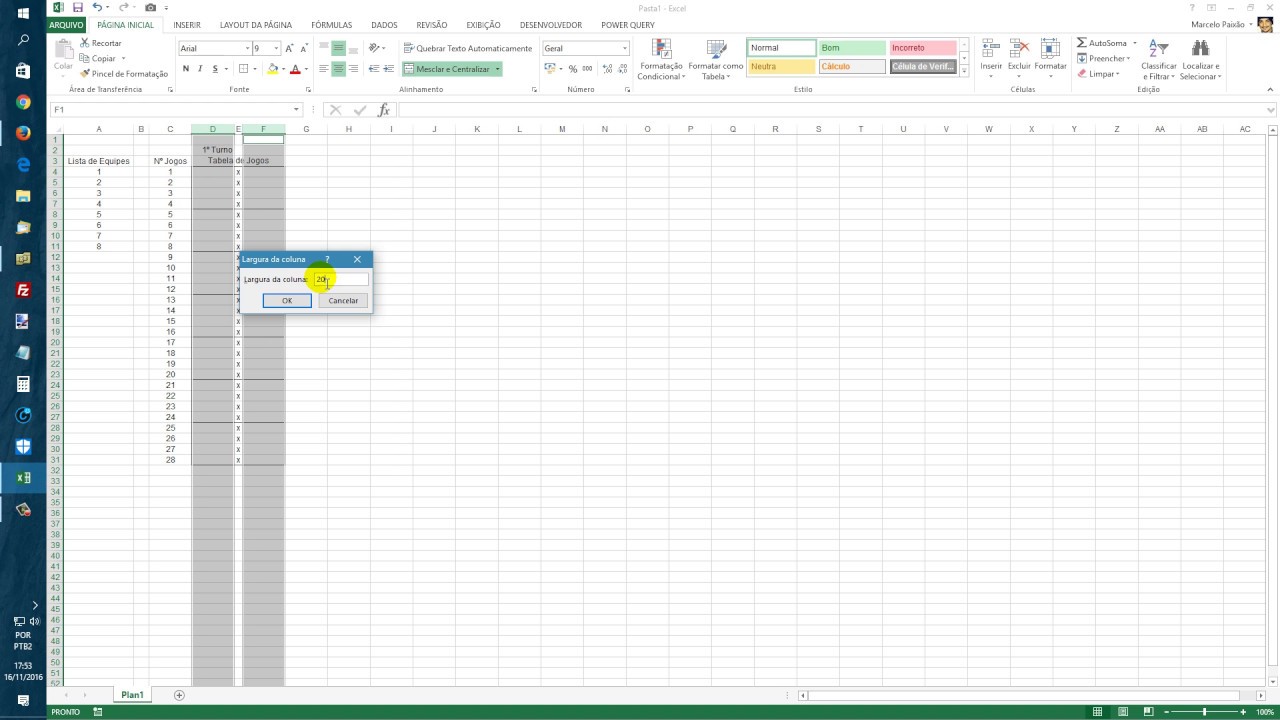This screenshot has width=1280, height=720.
Task: Toggle align text left
Action: pos(323,69)
